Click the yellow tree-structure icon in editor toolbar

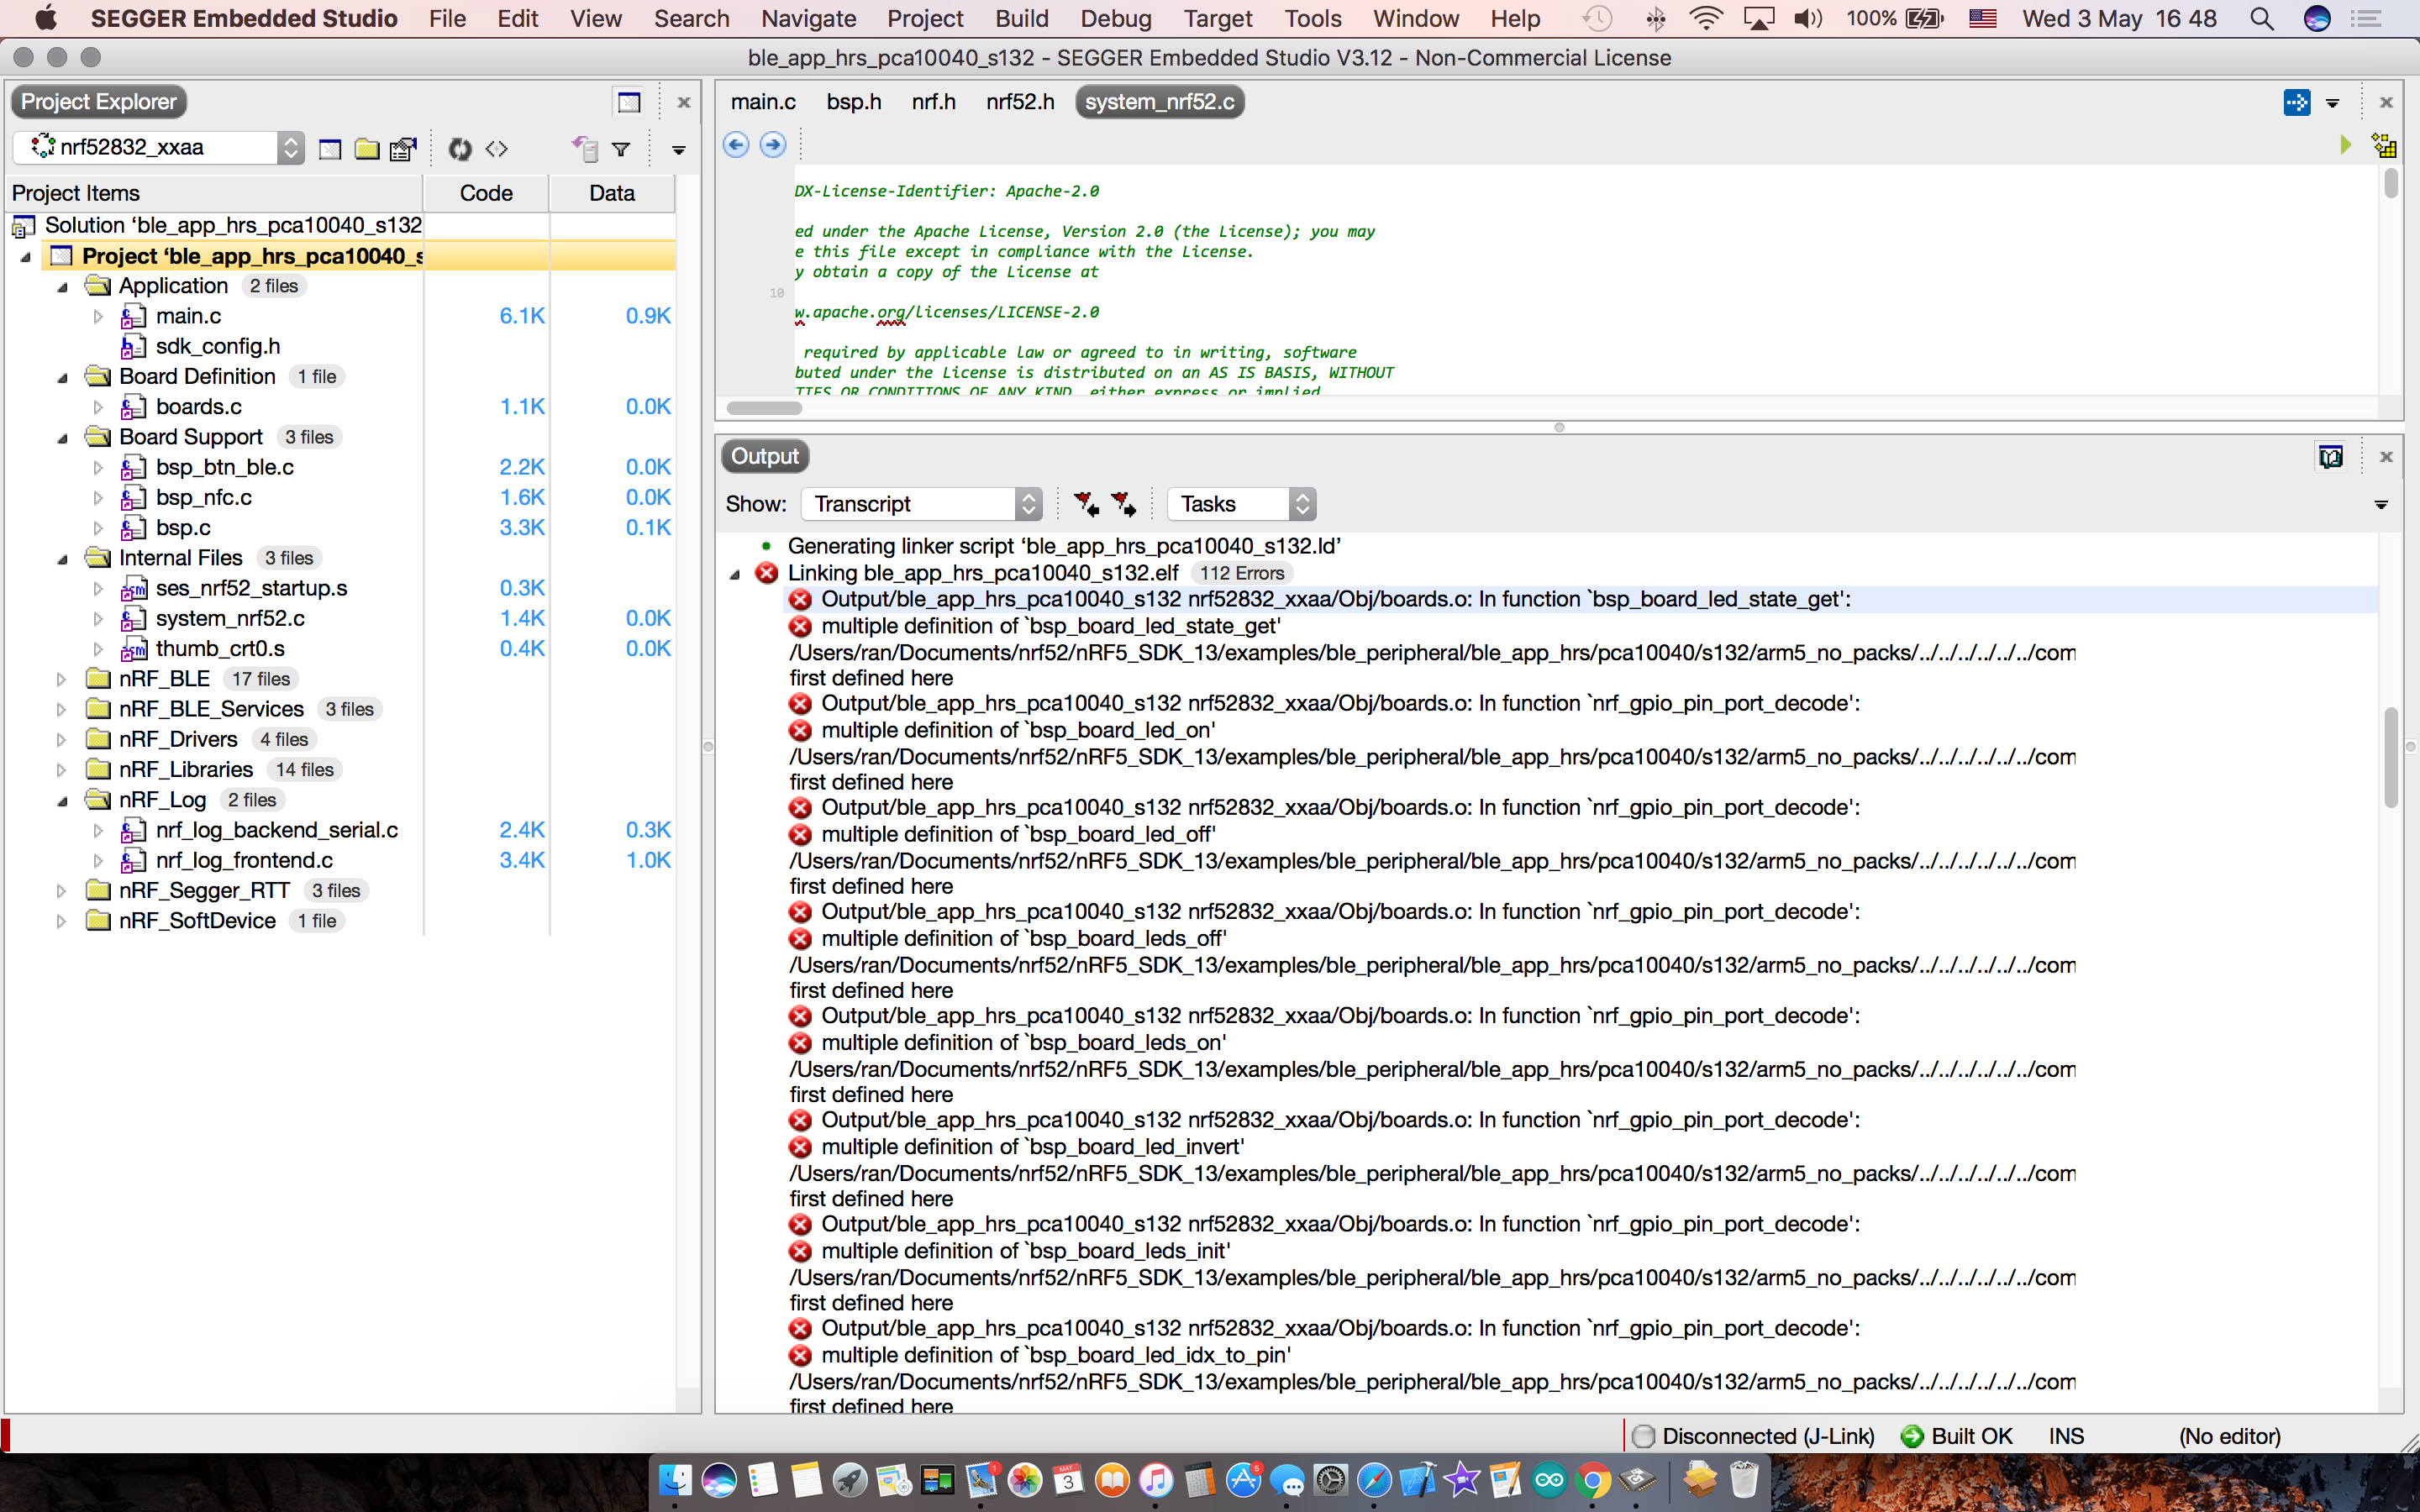pos(2384,145)
